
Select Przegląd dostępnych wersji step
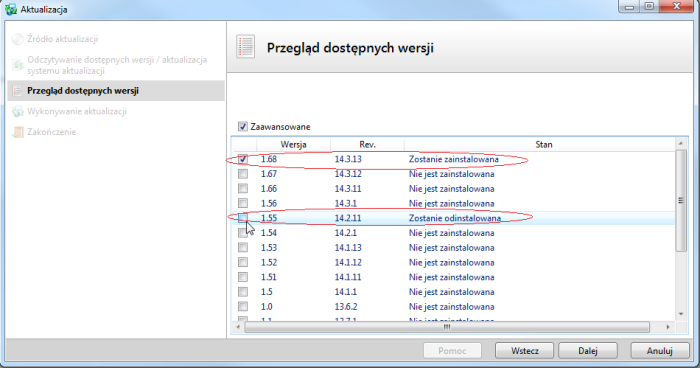(x=83, y=91)
